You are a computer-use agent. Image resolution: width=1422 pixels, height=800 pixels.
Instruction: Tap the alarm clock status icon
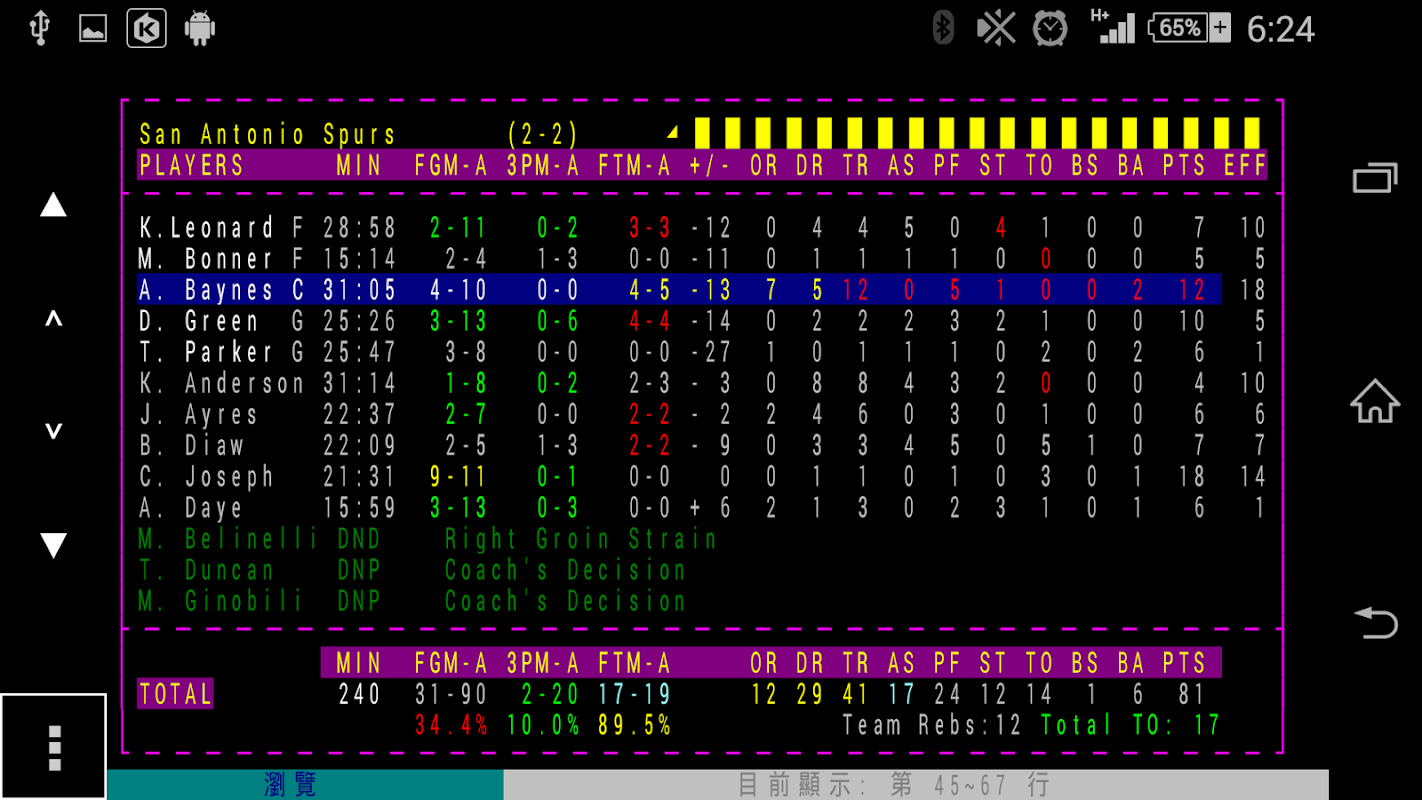pos(1050,28)
